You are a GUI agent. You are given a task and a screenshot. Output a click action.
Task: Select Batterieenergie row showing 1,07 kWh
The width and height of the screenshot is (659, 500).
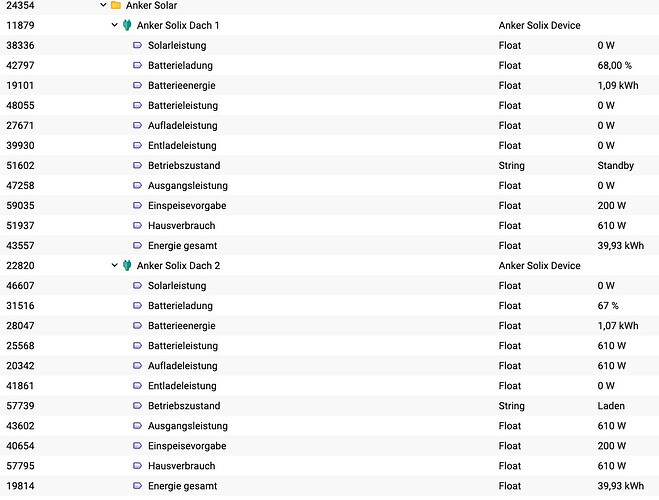pos(330,326)
